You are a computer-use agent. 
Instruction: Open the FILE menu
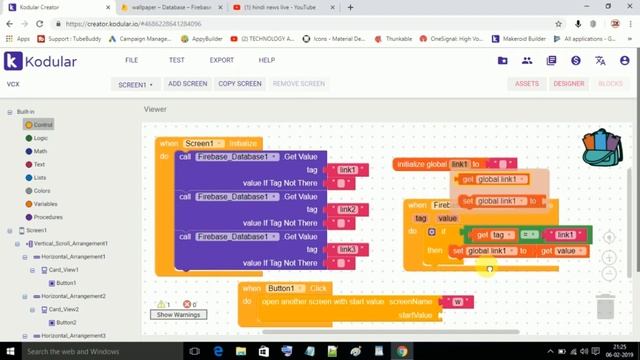point(131,60)
